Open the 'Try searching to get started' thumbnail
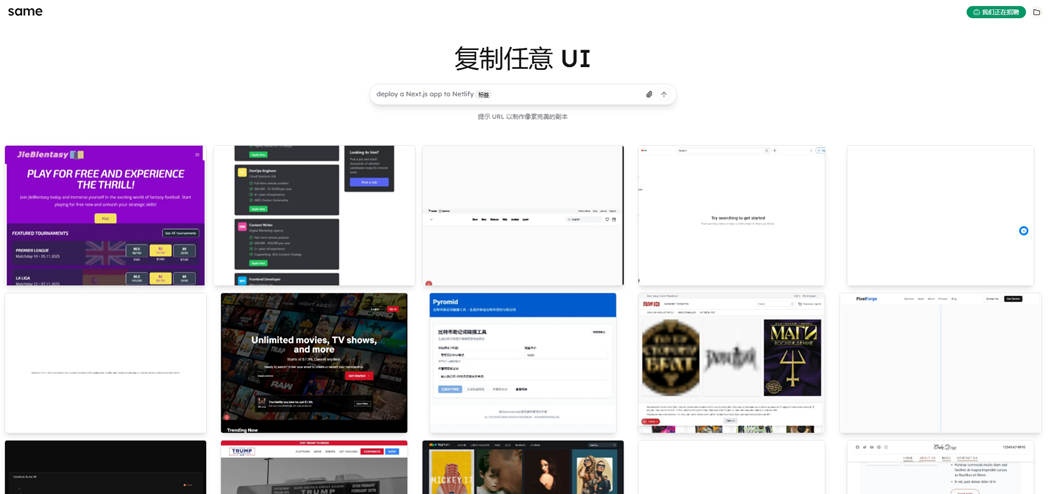Image resolution: width=1048 pixels, height=494 pixels. pos(732,215)
